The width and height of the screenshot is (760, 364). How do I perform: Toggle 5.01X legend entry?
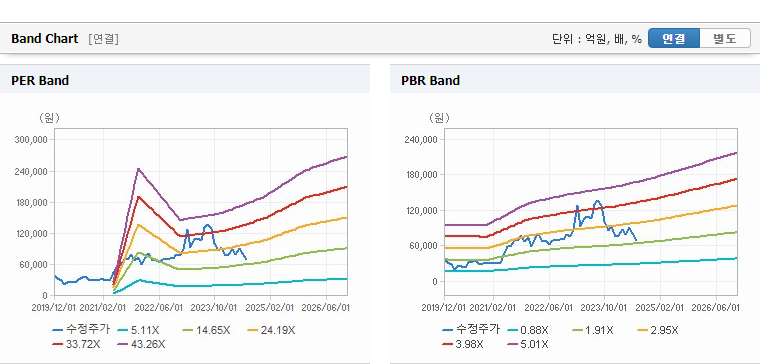pyautogui.click(x=528, y=344)
